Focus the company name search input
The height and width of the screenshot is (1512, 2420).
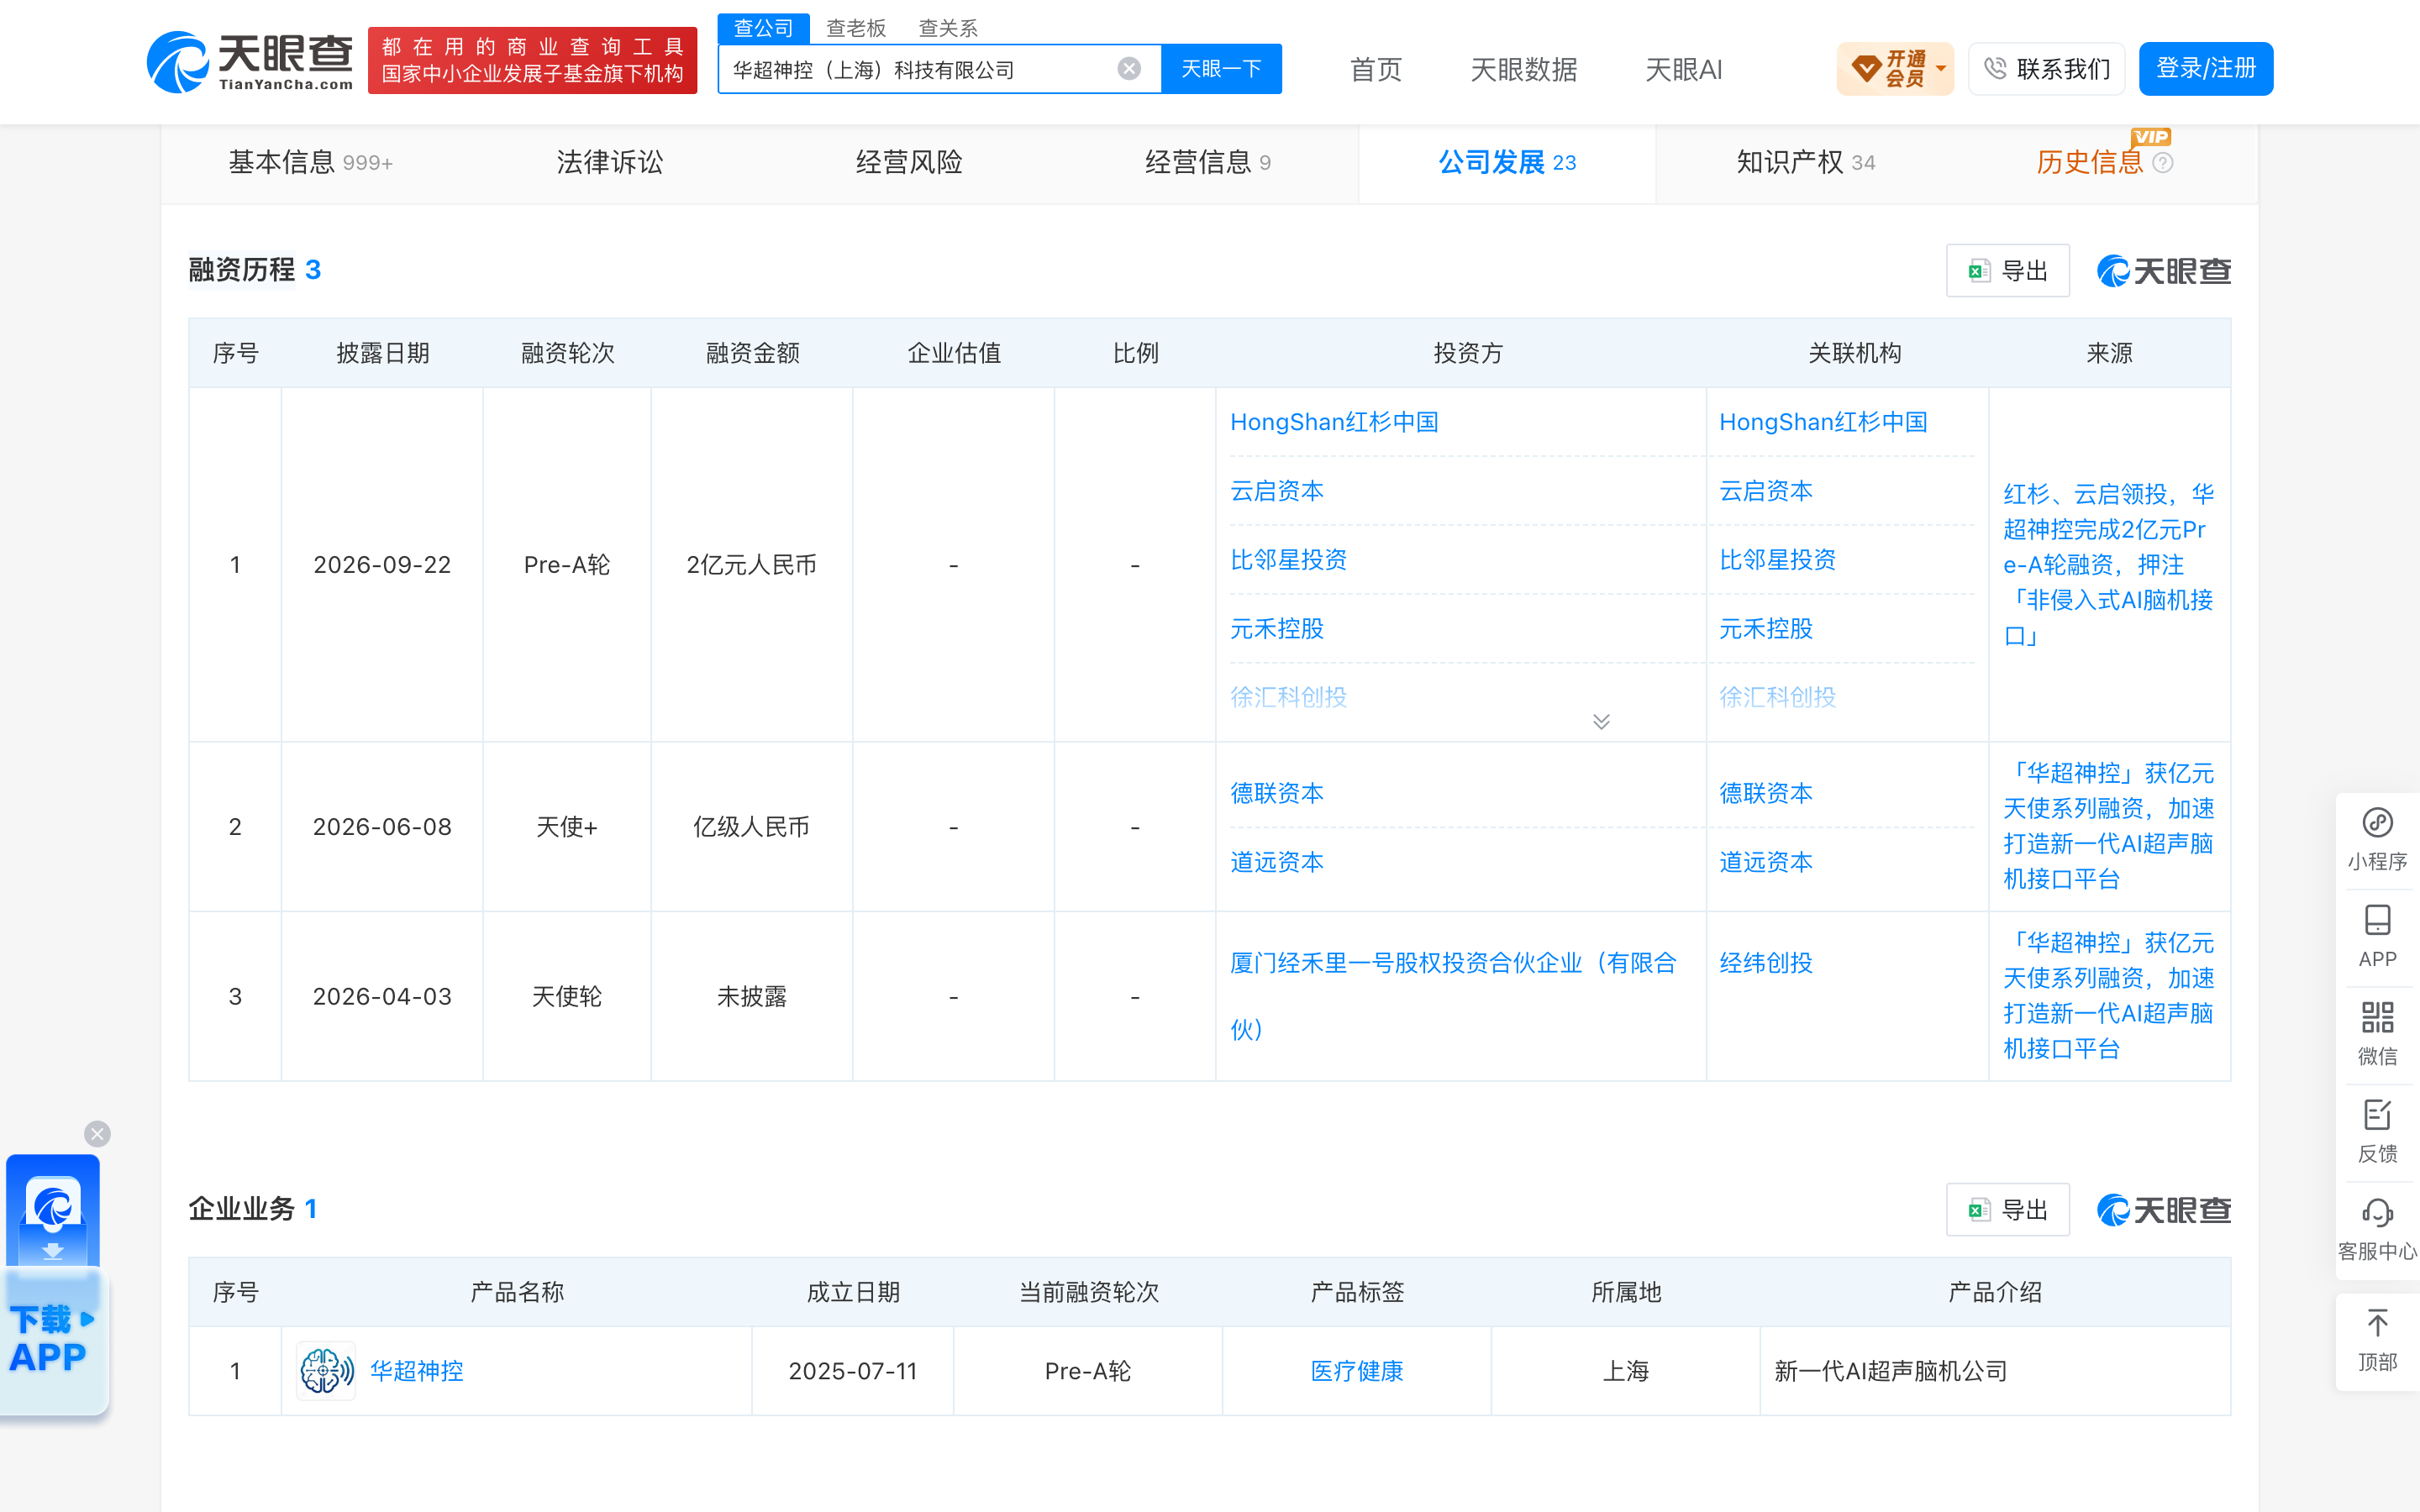pyautogui.click(x=920, y=69)
